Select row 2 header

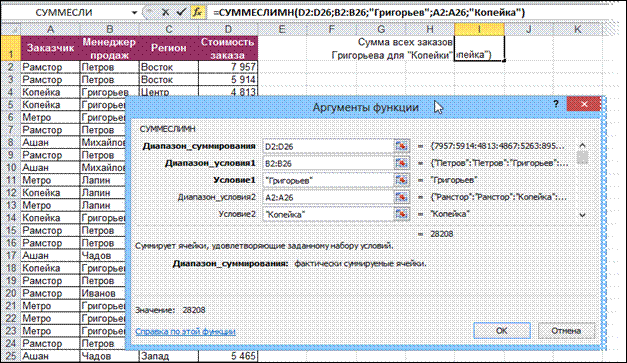click(11, 67)
